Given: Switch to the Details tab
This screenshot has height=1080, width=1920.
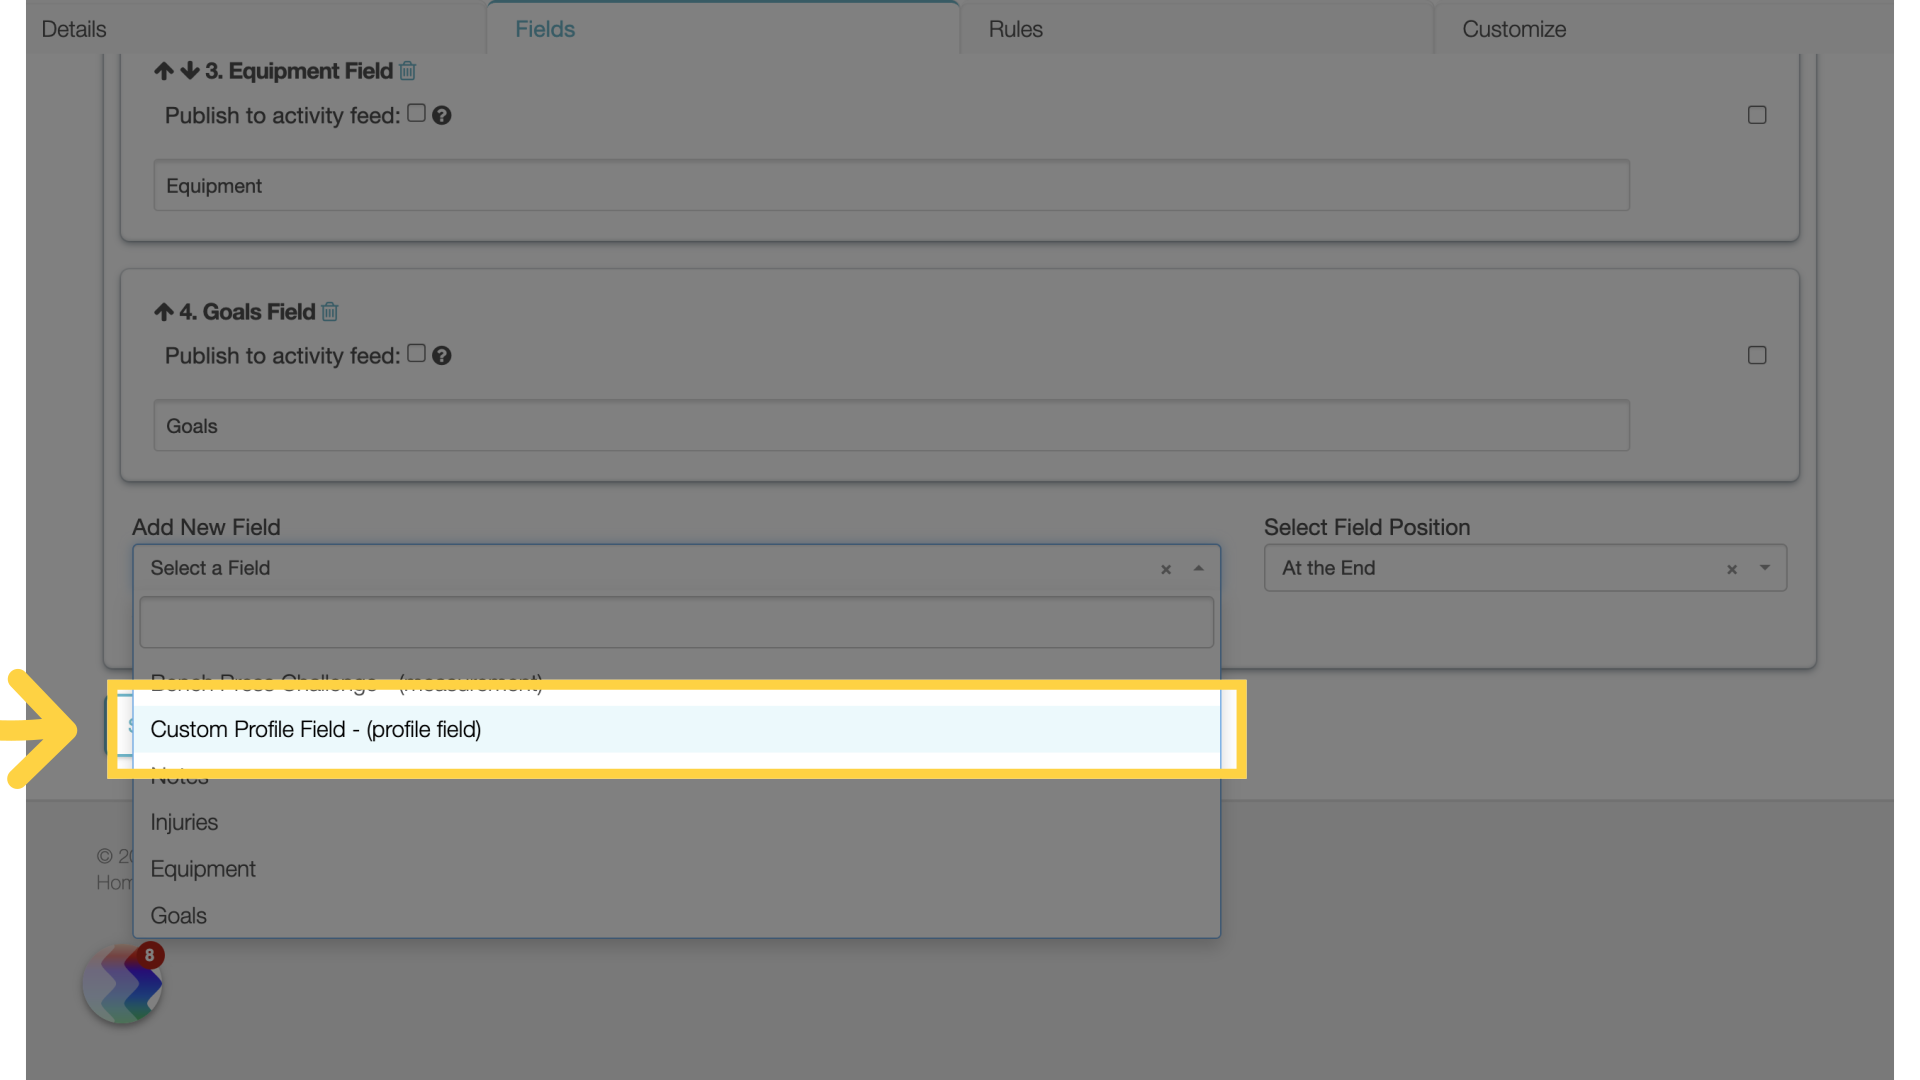Looking at the screenshot, I should tap(73, 29).
